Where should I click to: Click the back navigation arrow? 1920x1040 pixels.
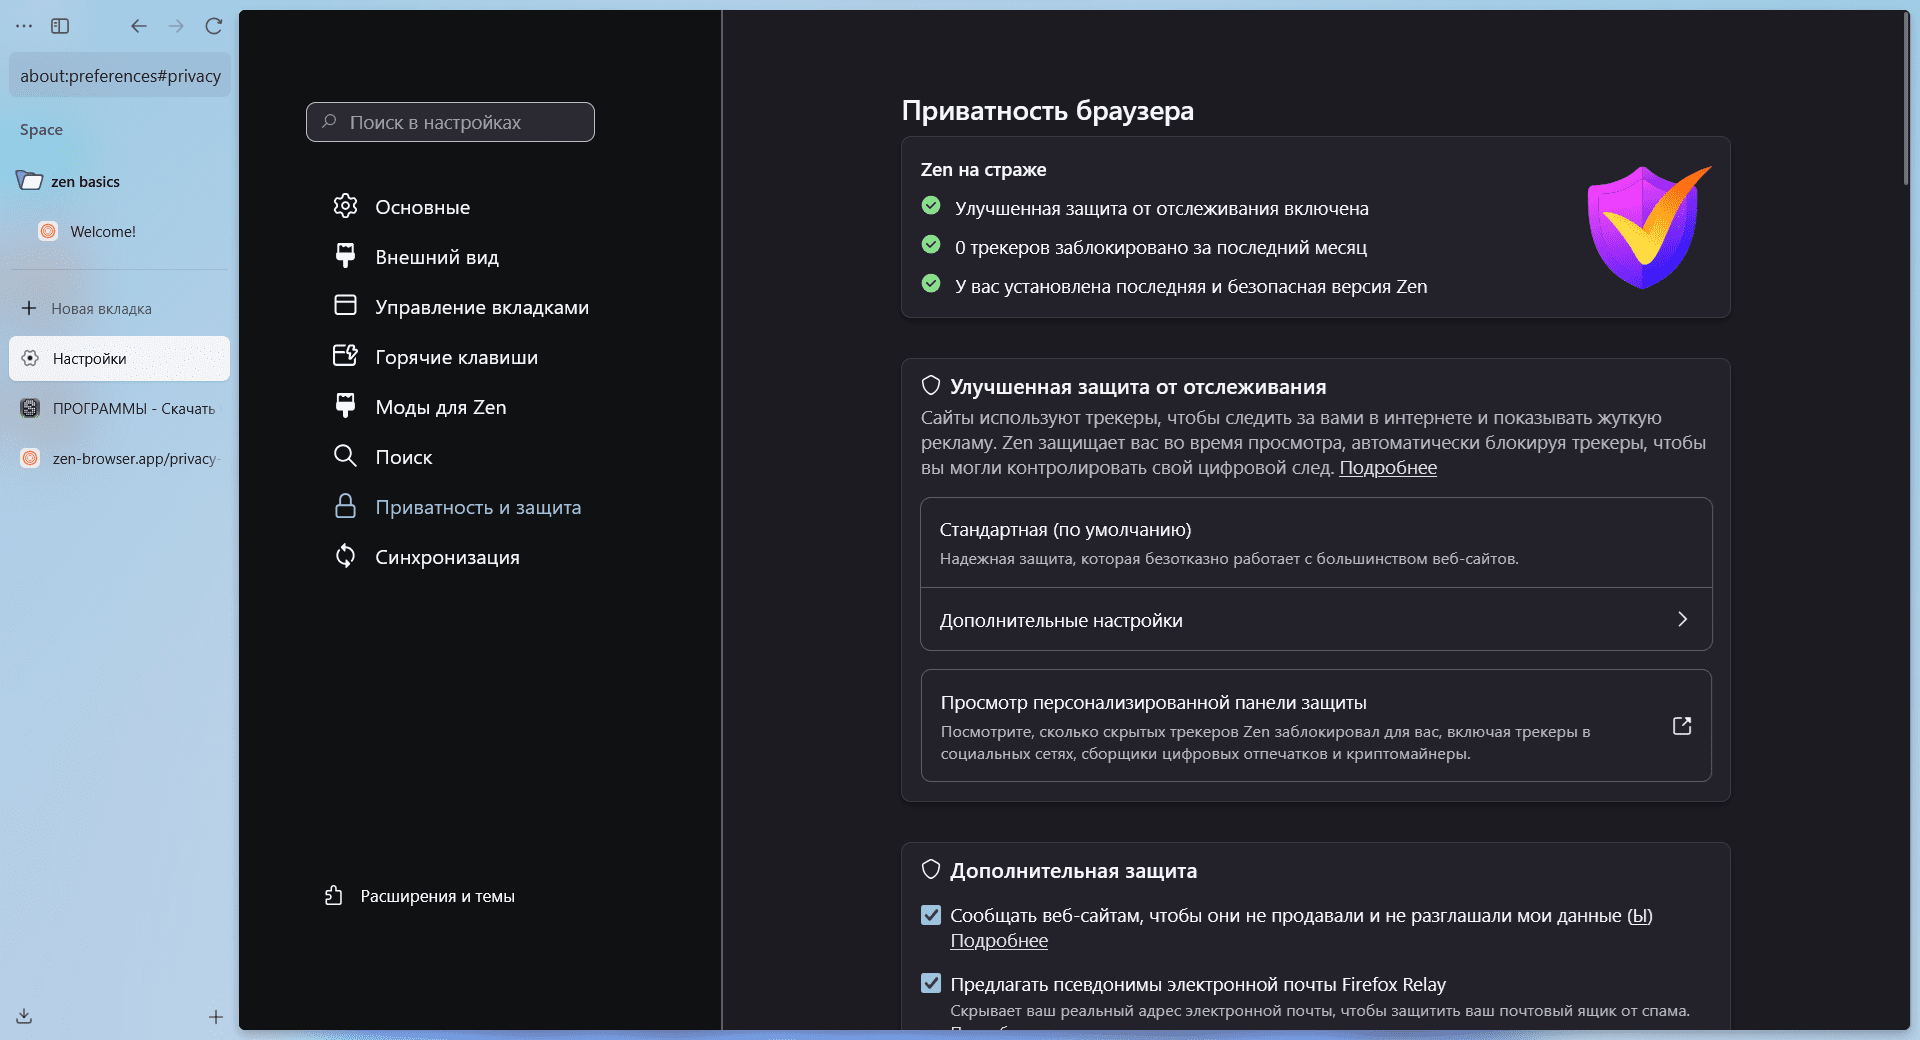tap(139, 26)
